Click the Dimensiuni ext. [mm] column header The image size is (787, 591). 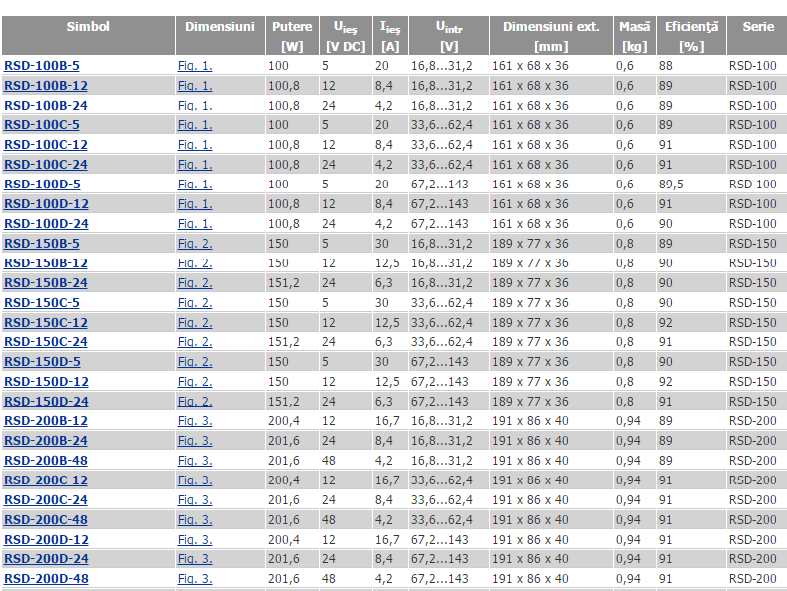pyautogui.click(x=551, y=36)
